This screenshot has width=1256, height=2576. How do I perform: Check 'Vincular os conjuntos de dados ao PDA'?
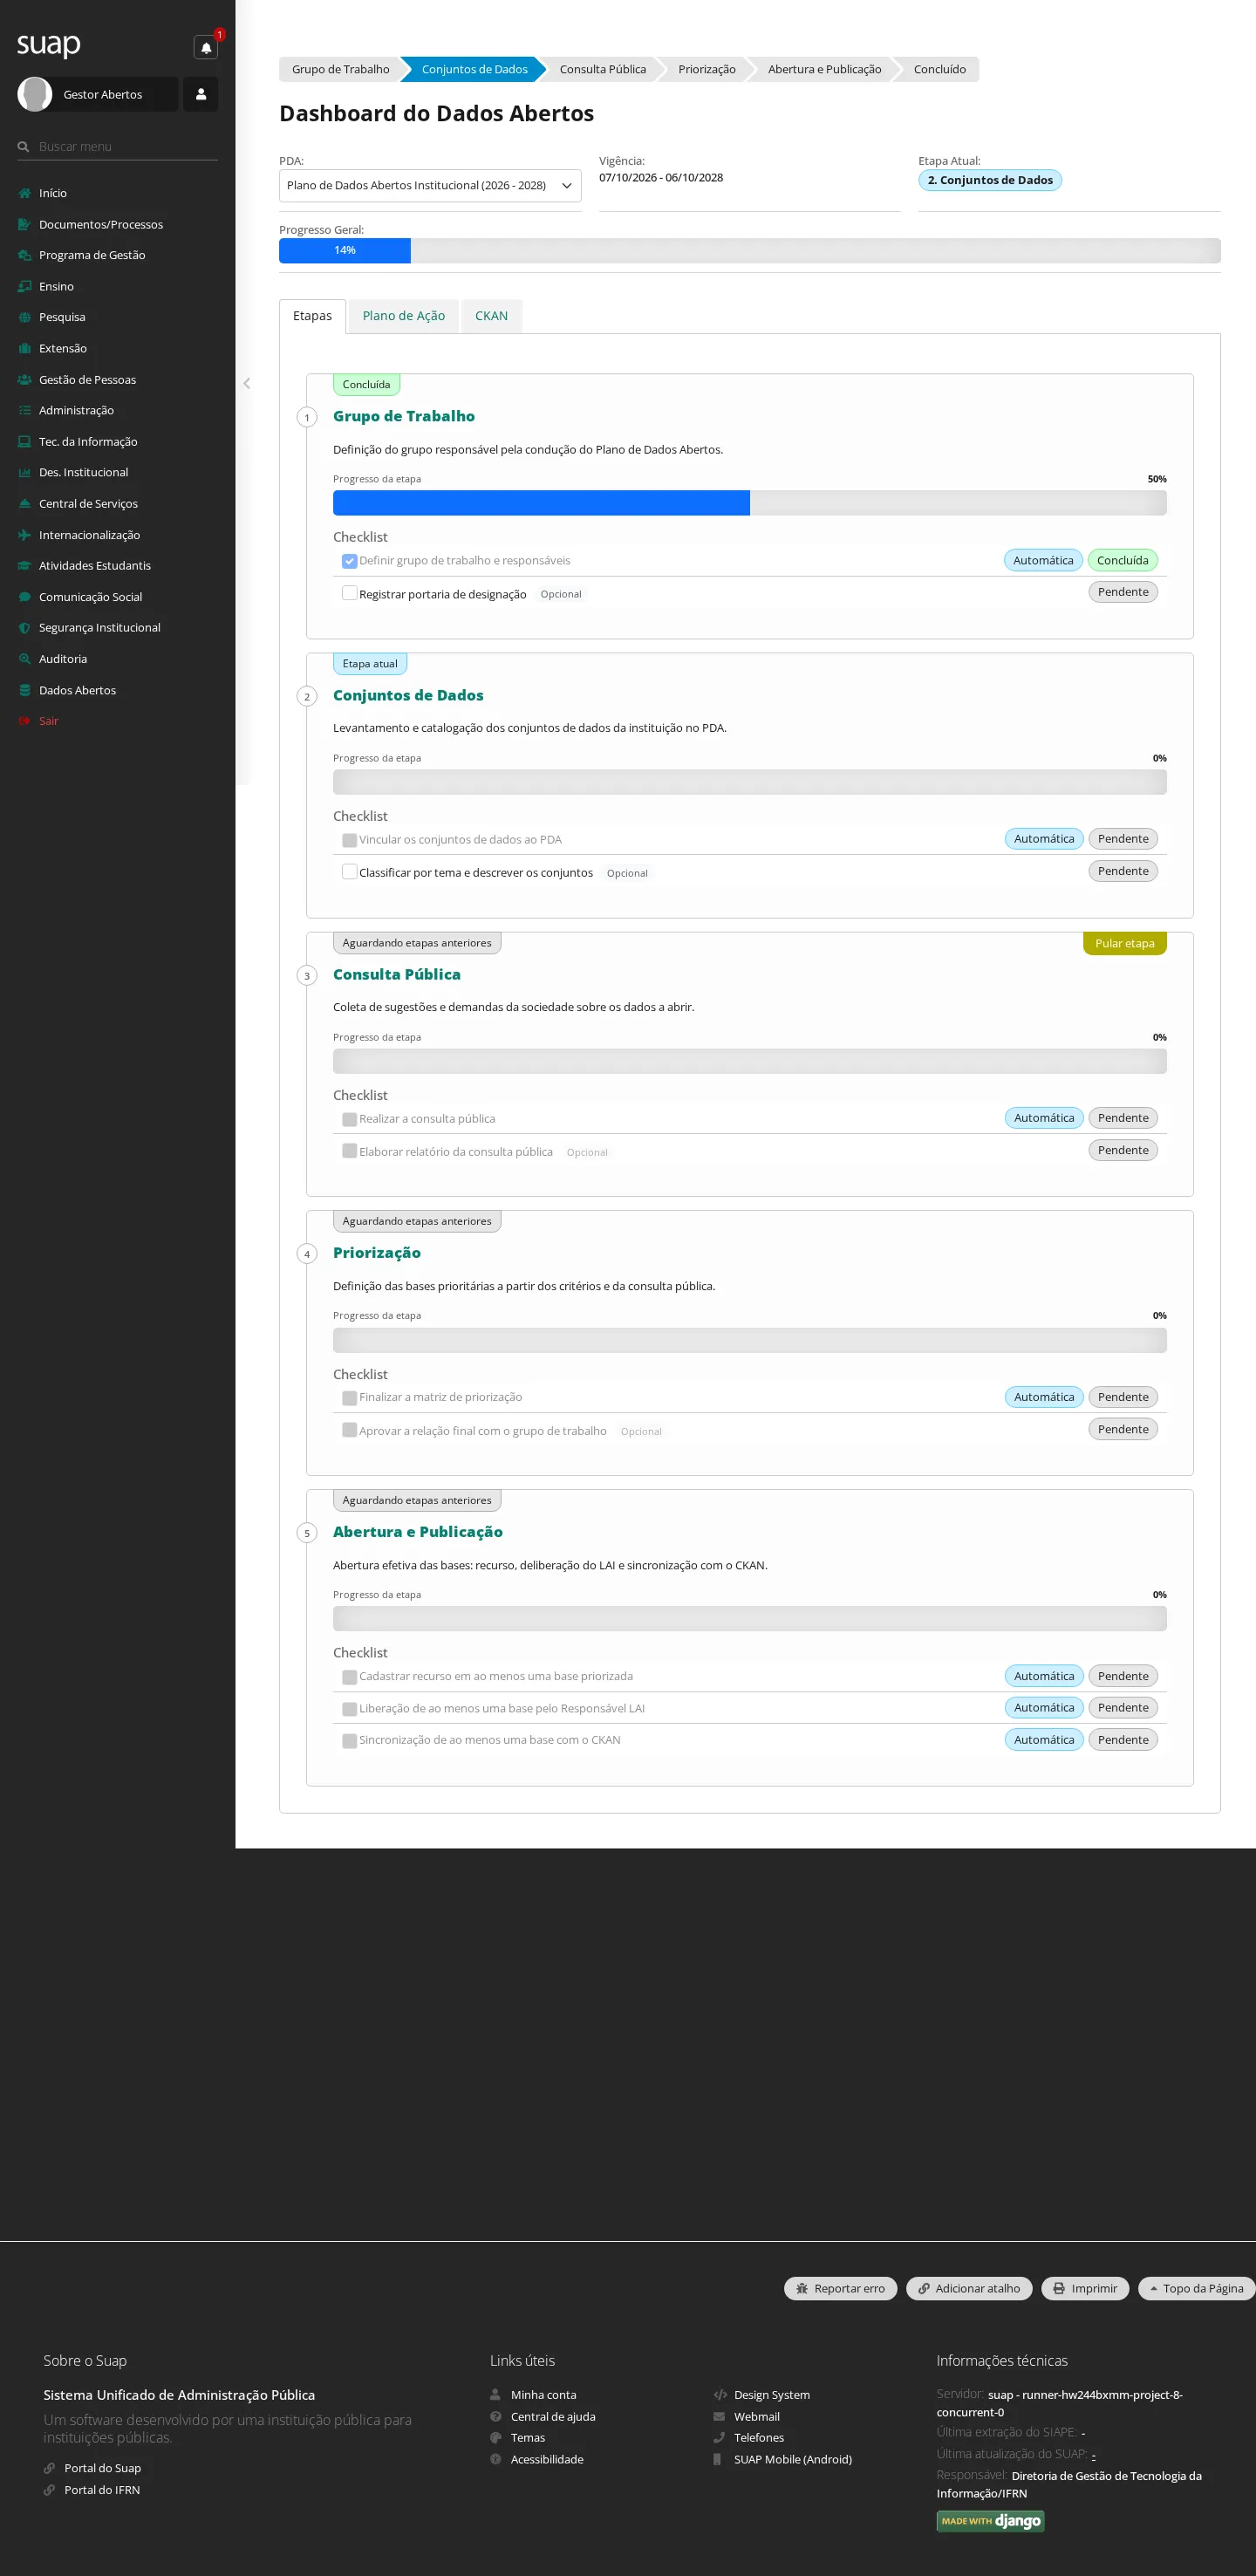[349, 840]
